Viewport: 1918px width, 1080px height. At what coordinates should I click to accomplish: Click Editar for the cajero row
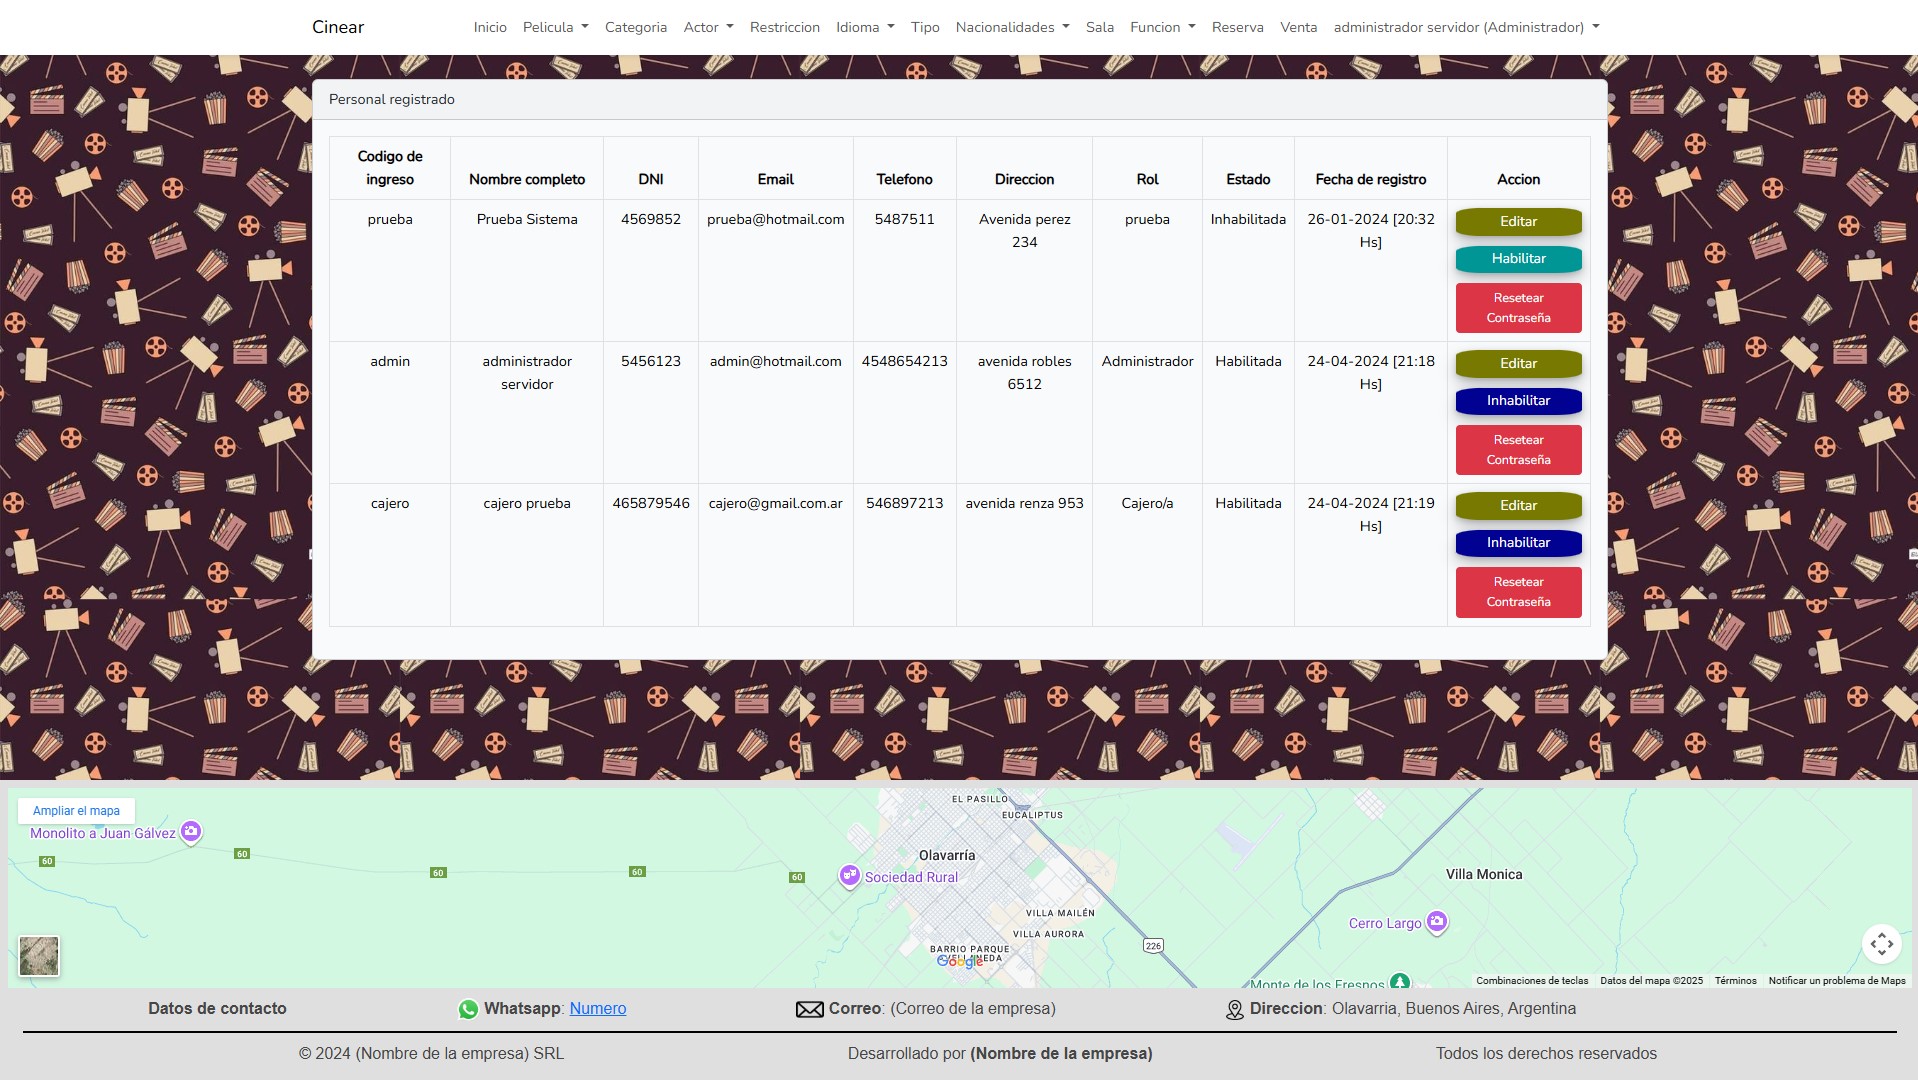coord(1518,506)
